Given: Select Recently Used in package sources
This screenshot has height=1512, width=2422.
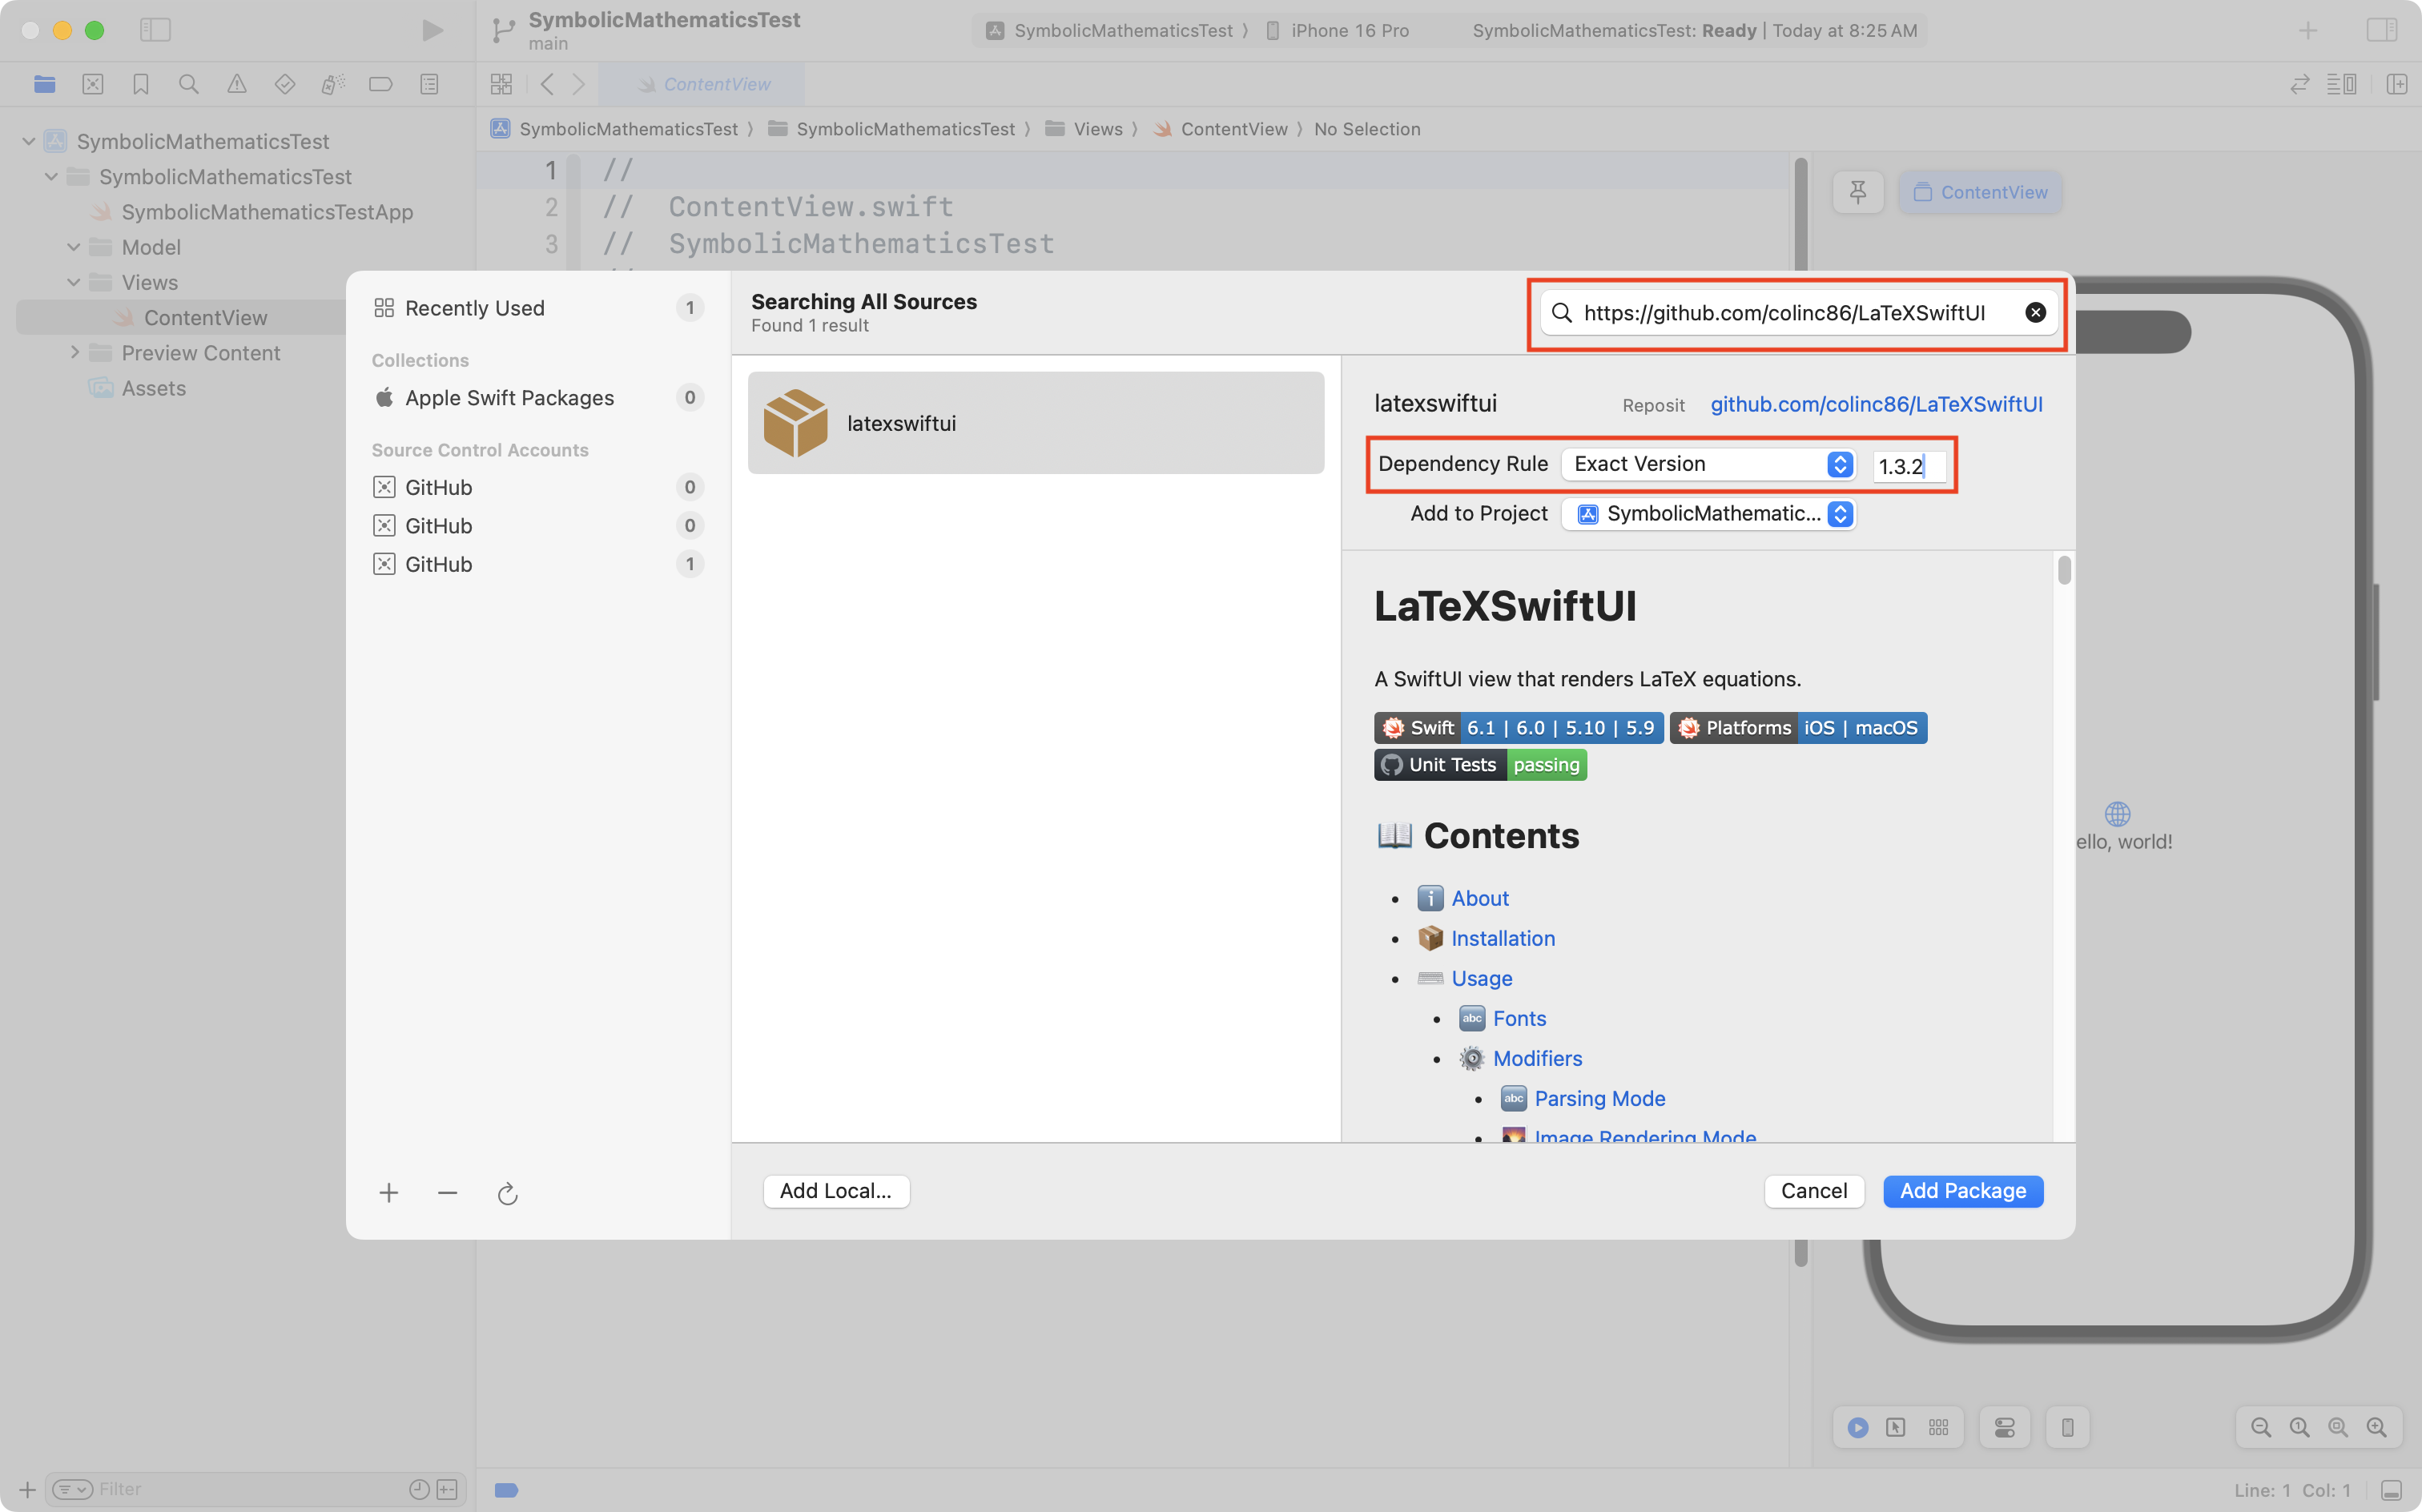Looking at the screenshot, I should 474,308.
